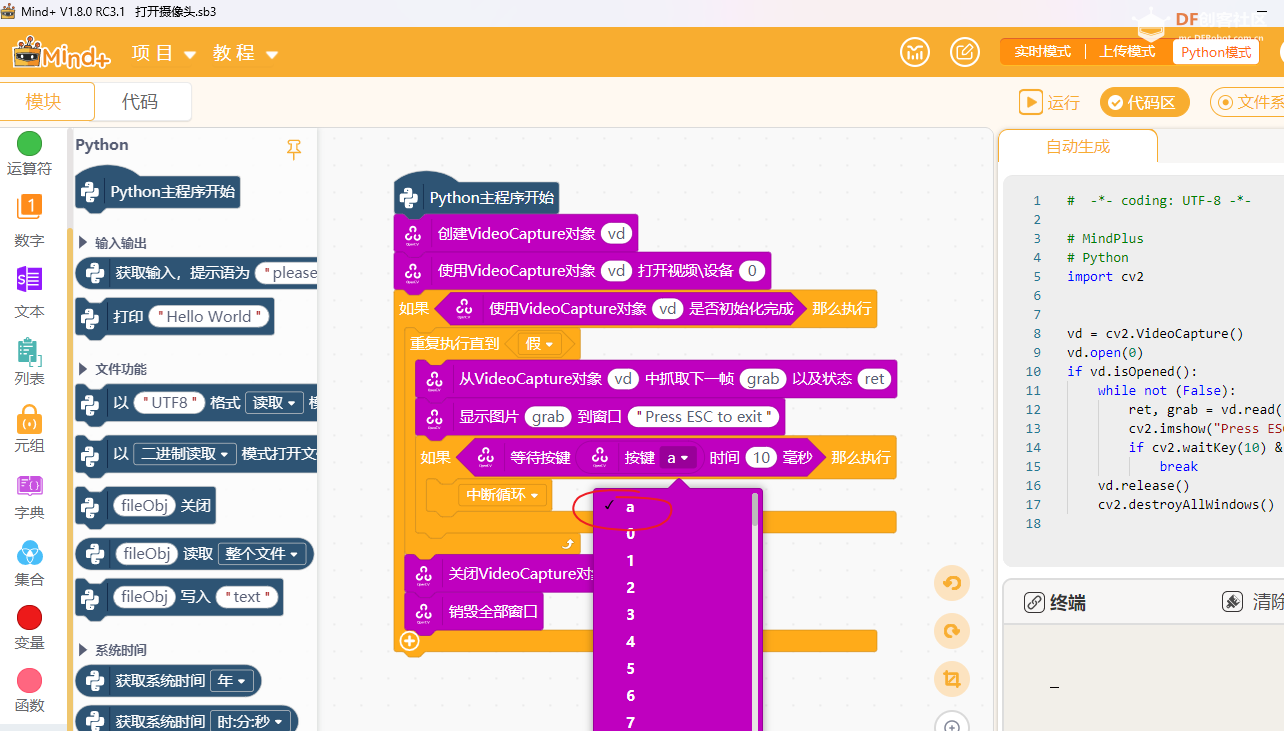This screenshot has height=731, width=1284.
Task: Open the 教程 tutorial menu
Action: 245,53
